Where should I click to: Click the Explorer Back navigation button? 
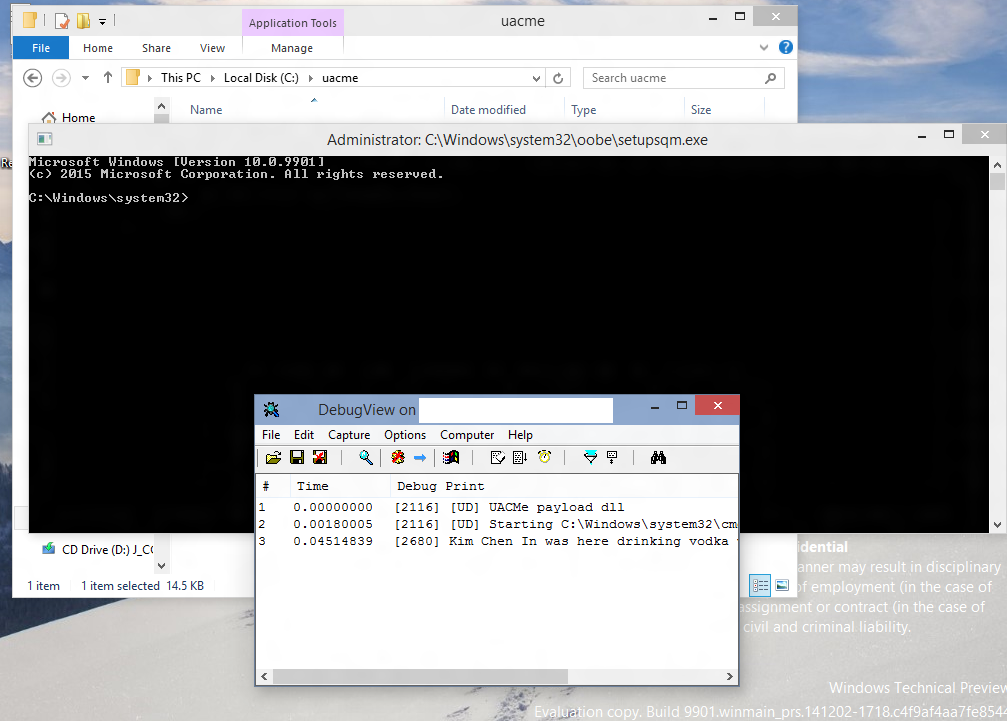(x=32, y=78)
